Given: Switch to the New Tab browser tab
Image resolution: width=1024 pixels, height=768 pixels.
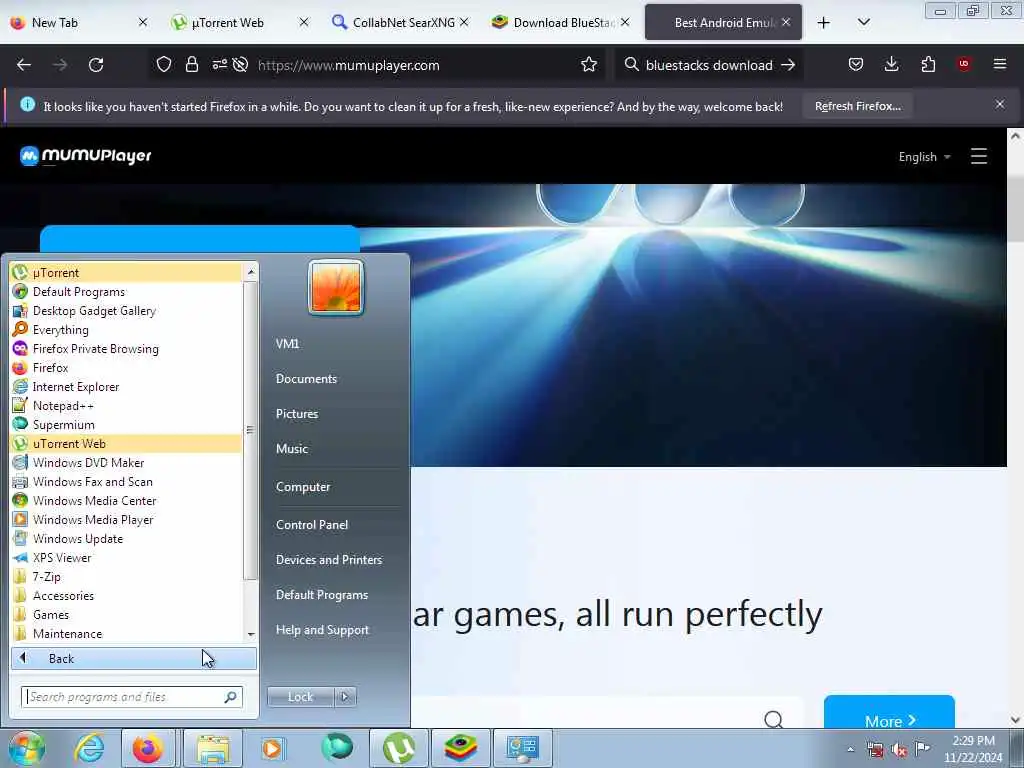Looking at the screenshot, I should pos(78,22).
